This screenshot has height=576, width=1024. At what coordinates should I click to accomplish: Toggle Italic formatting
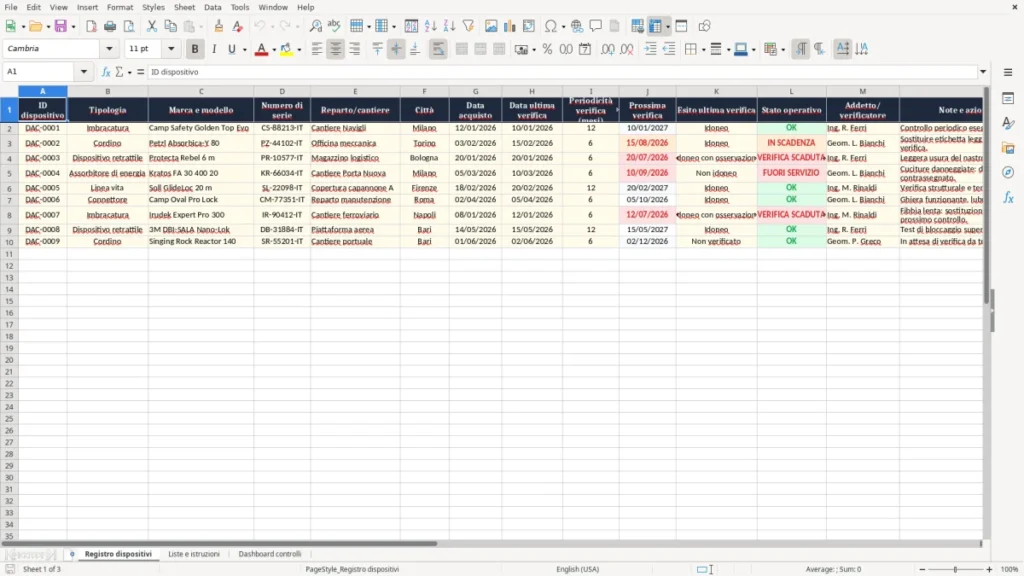click(214, 49)
